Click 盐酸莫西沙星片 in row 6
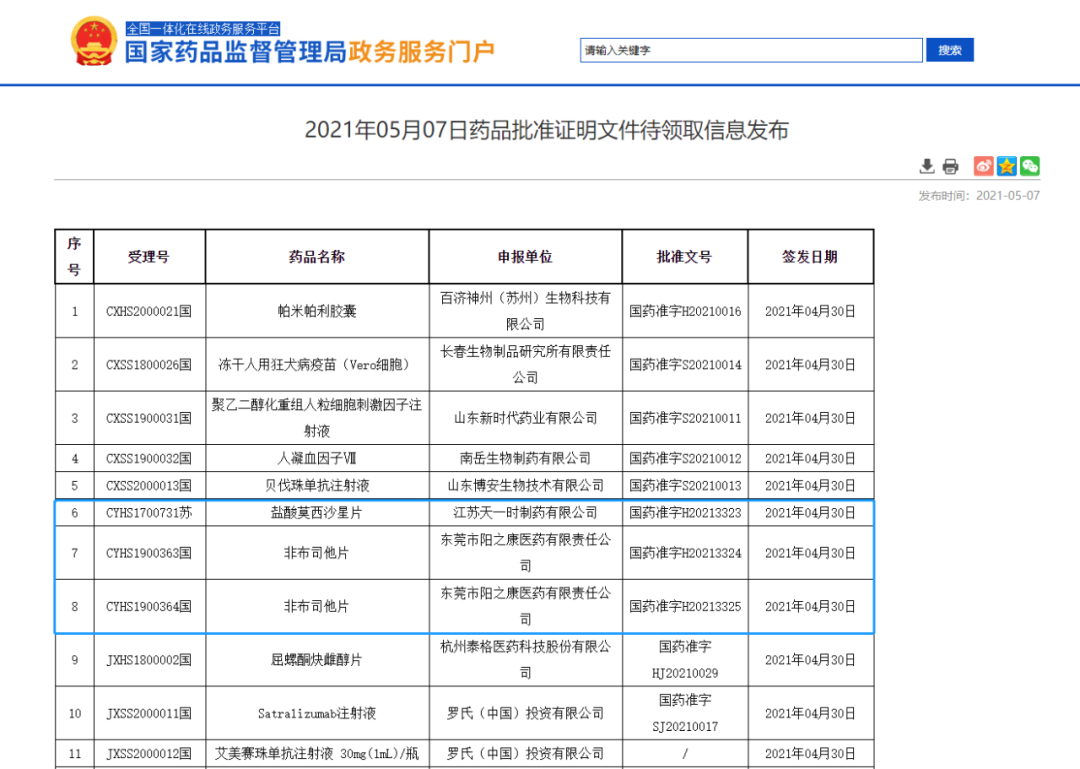1080x769 pixels. coord(317,512)
